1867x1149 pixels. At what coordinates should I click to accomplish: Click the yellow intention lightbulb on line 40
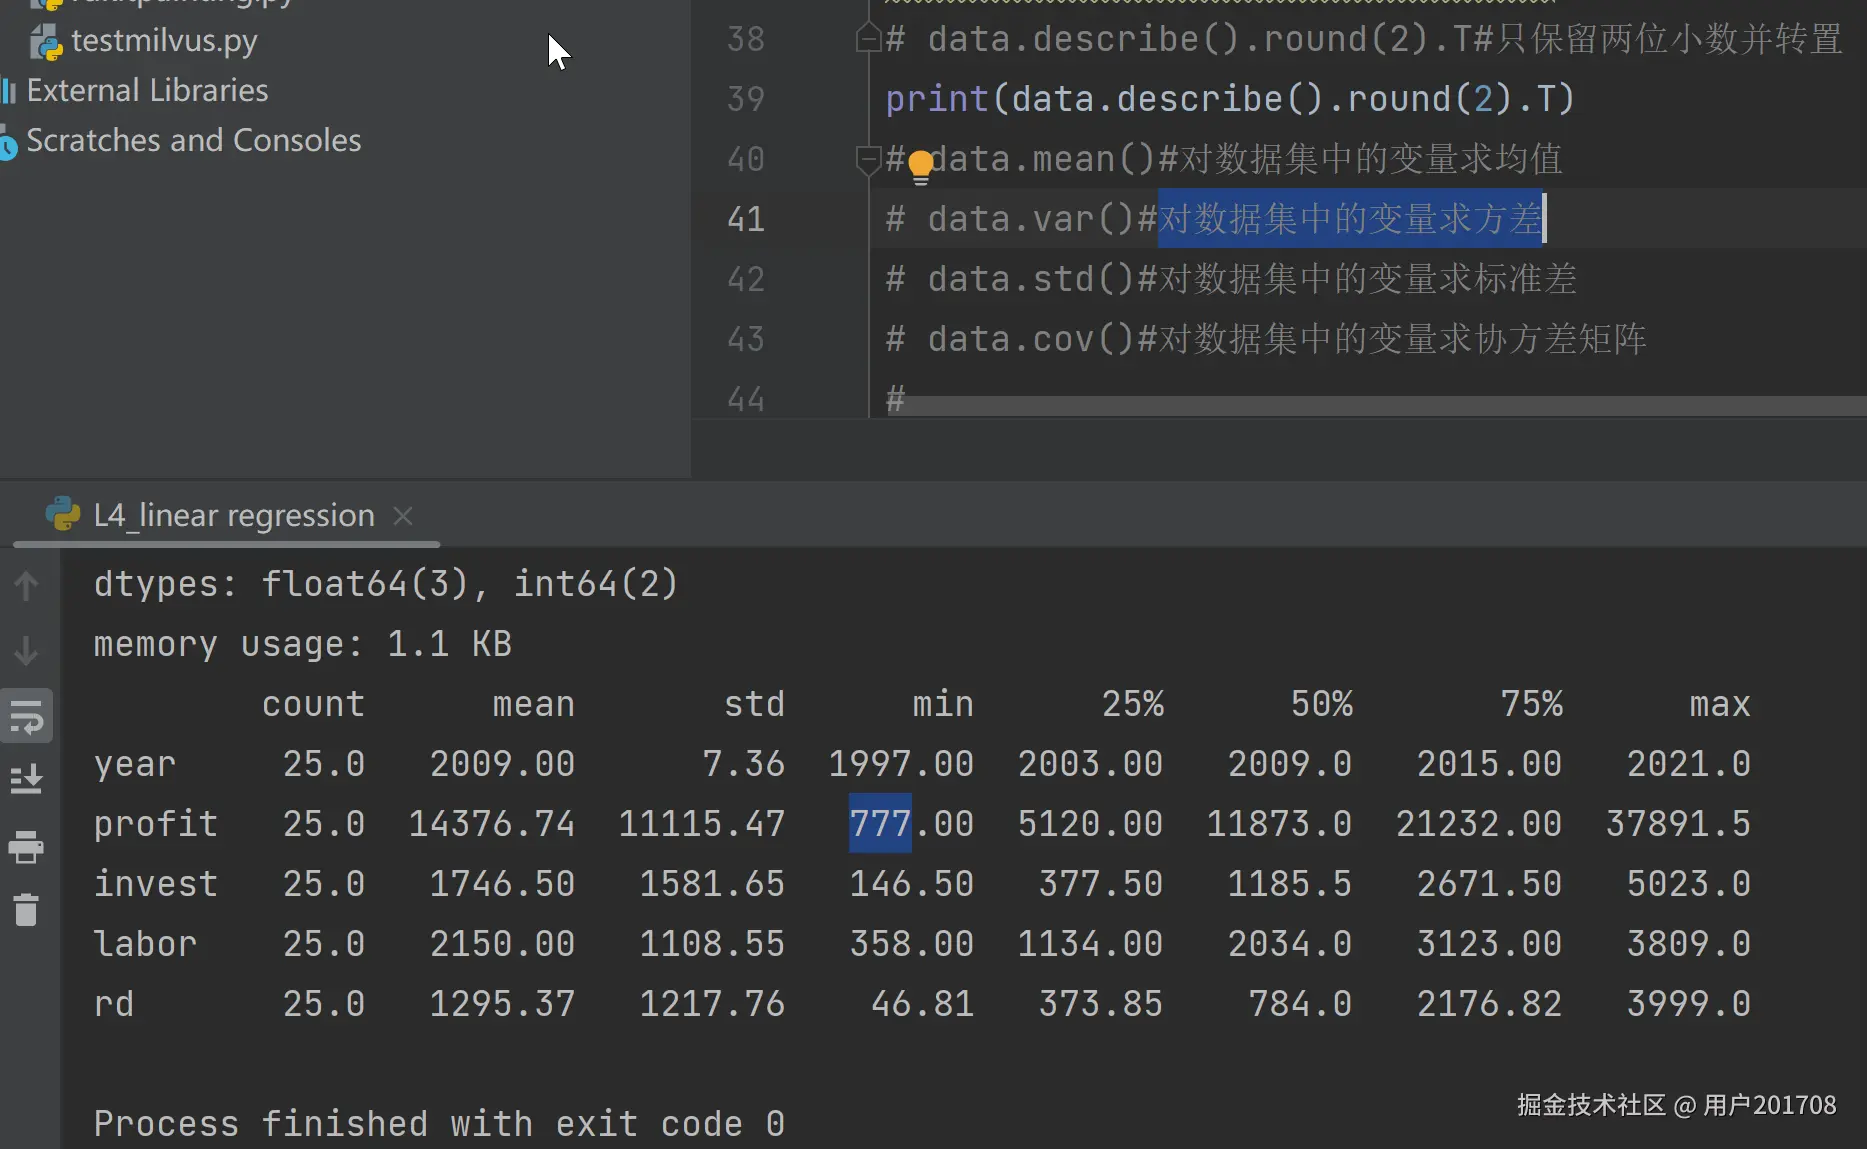[x=921, y=166]
